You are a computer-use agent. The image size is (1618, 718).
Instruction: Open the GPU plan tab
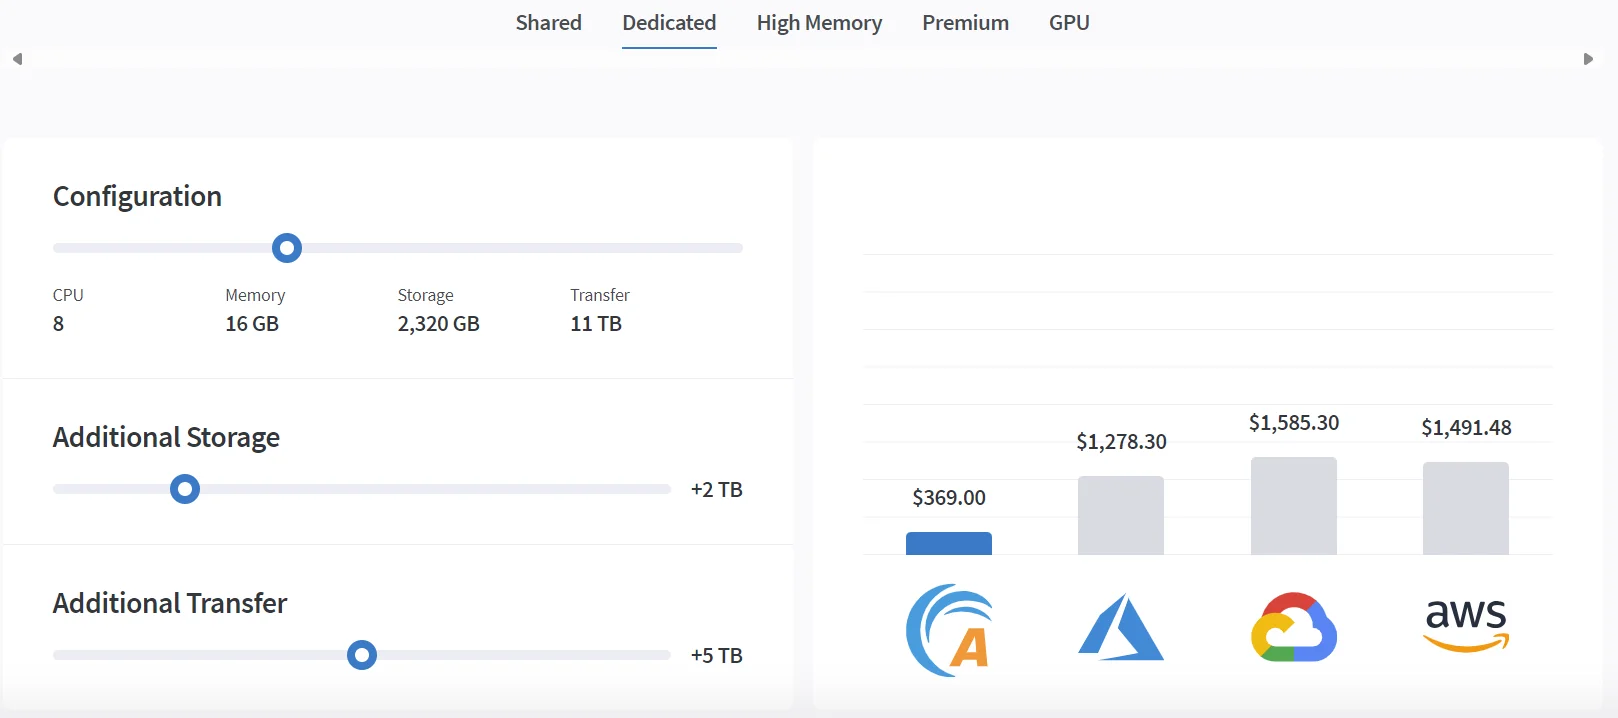pos(1069,23)
